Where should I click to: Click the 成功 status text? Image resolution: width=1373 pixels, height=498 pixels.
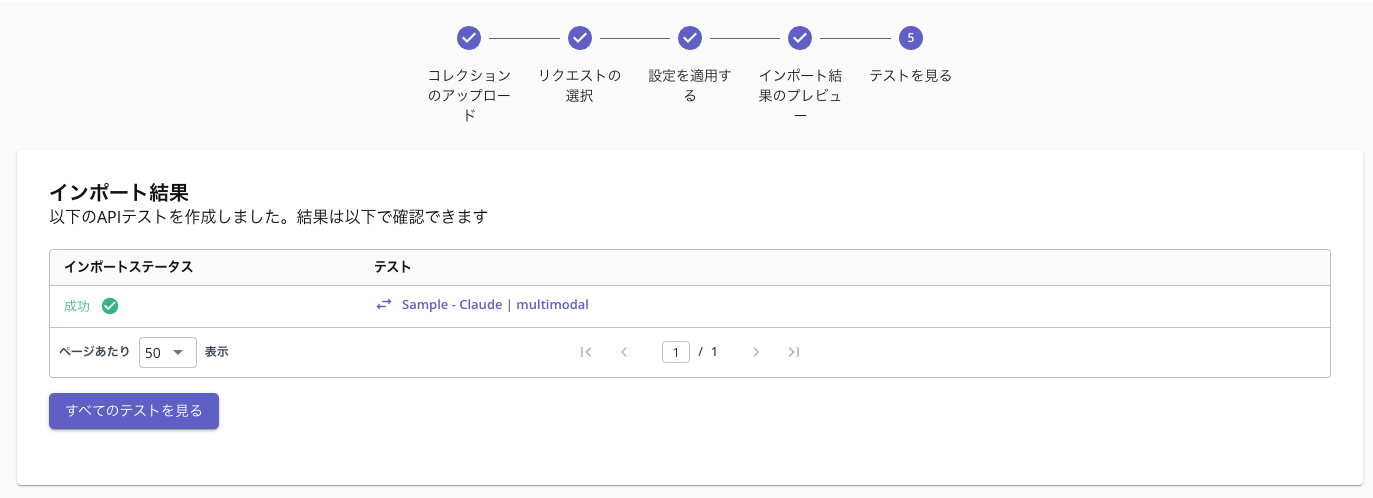(x=77, y=306)
